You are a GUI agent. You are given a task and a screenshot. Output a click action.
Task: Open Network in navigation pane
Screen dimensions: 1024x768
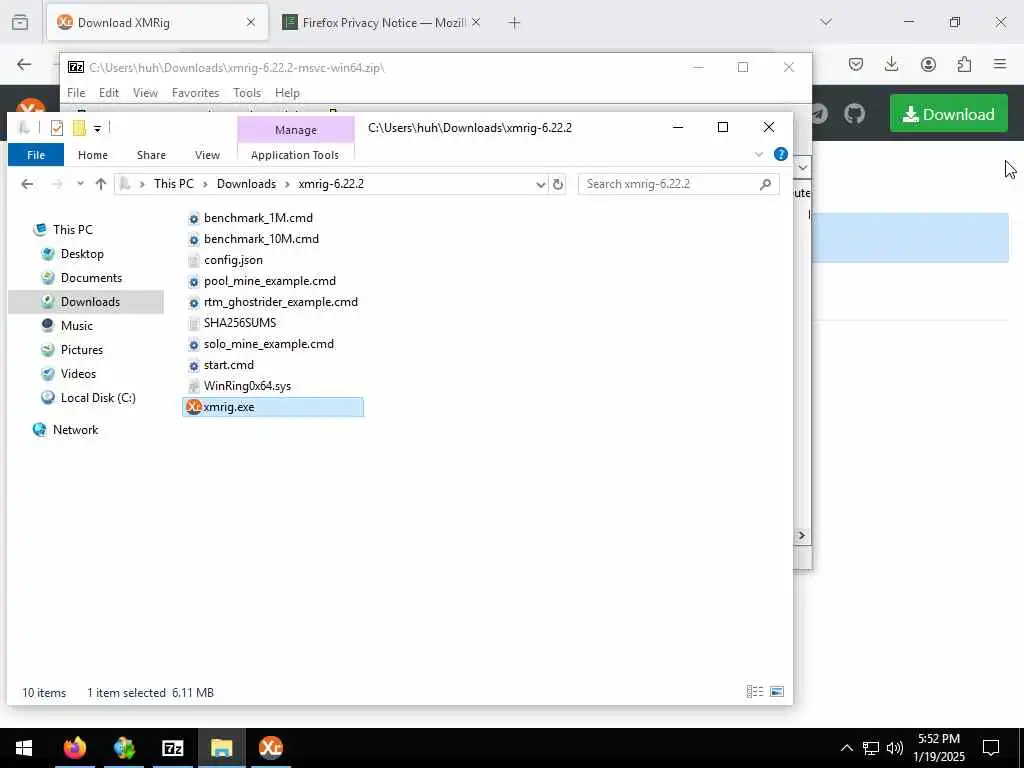75,430
